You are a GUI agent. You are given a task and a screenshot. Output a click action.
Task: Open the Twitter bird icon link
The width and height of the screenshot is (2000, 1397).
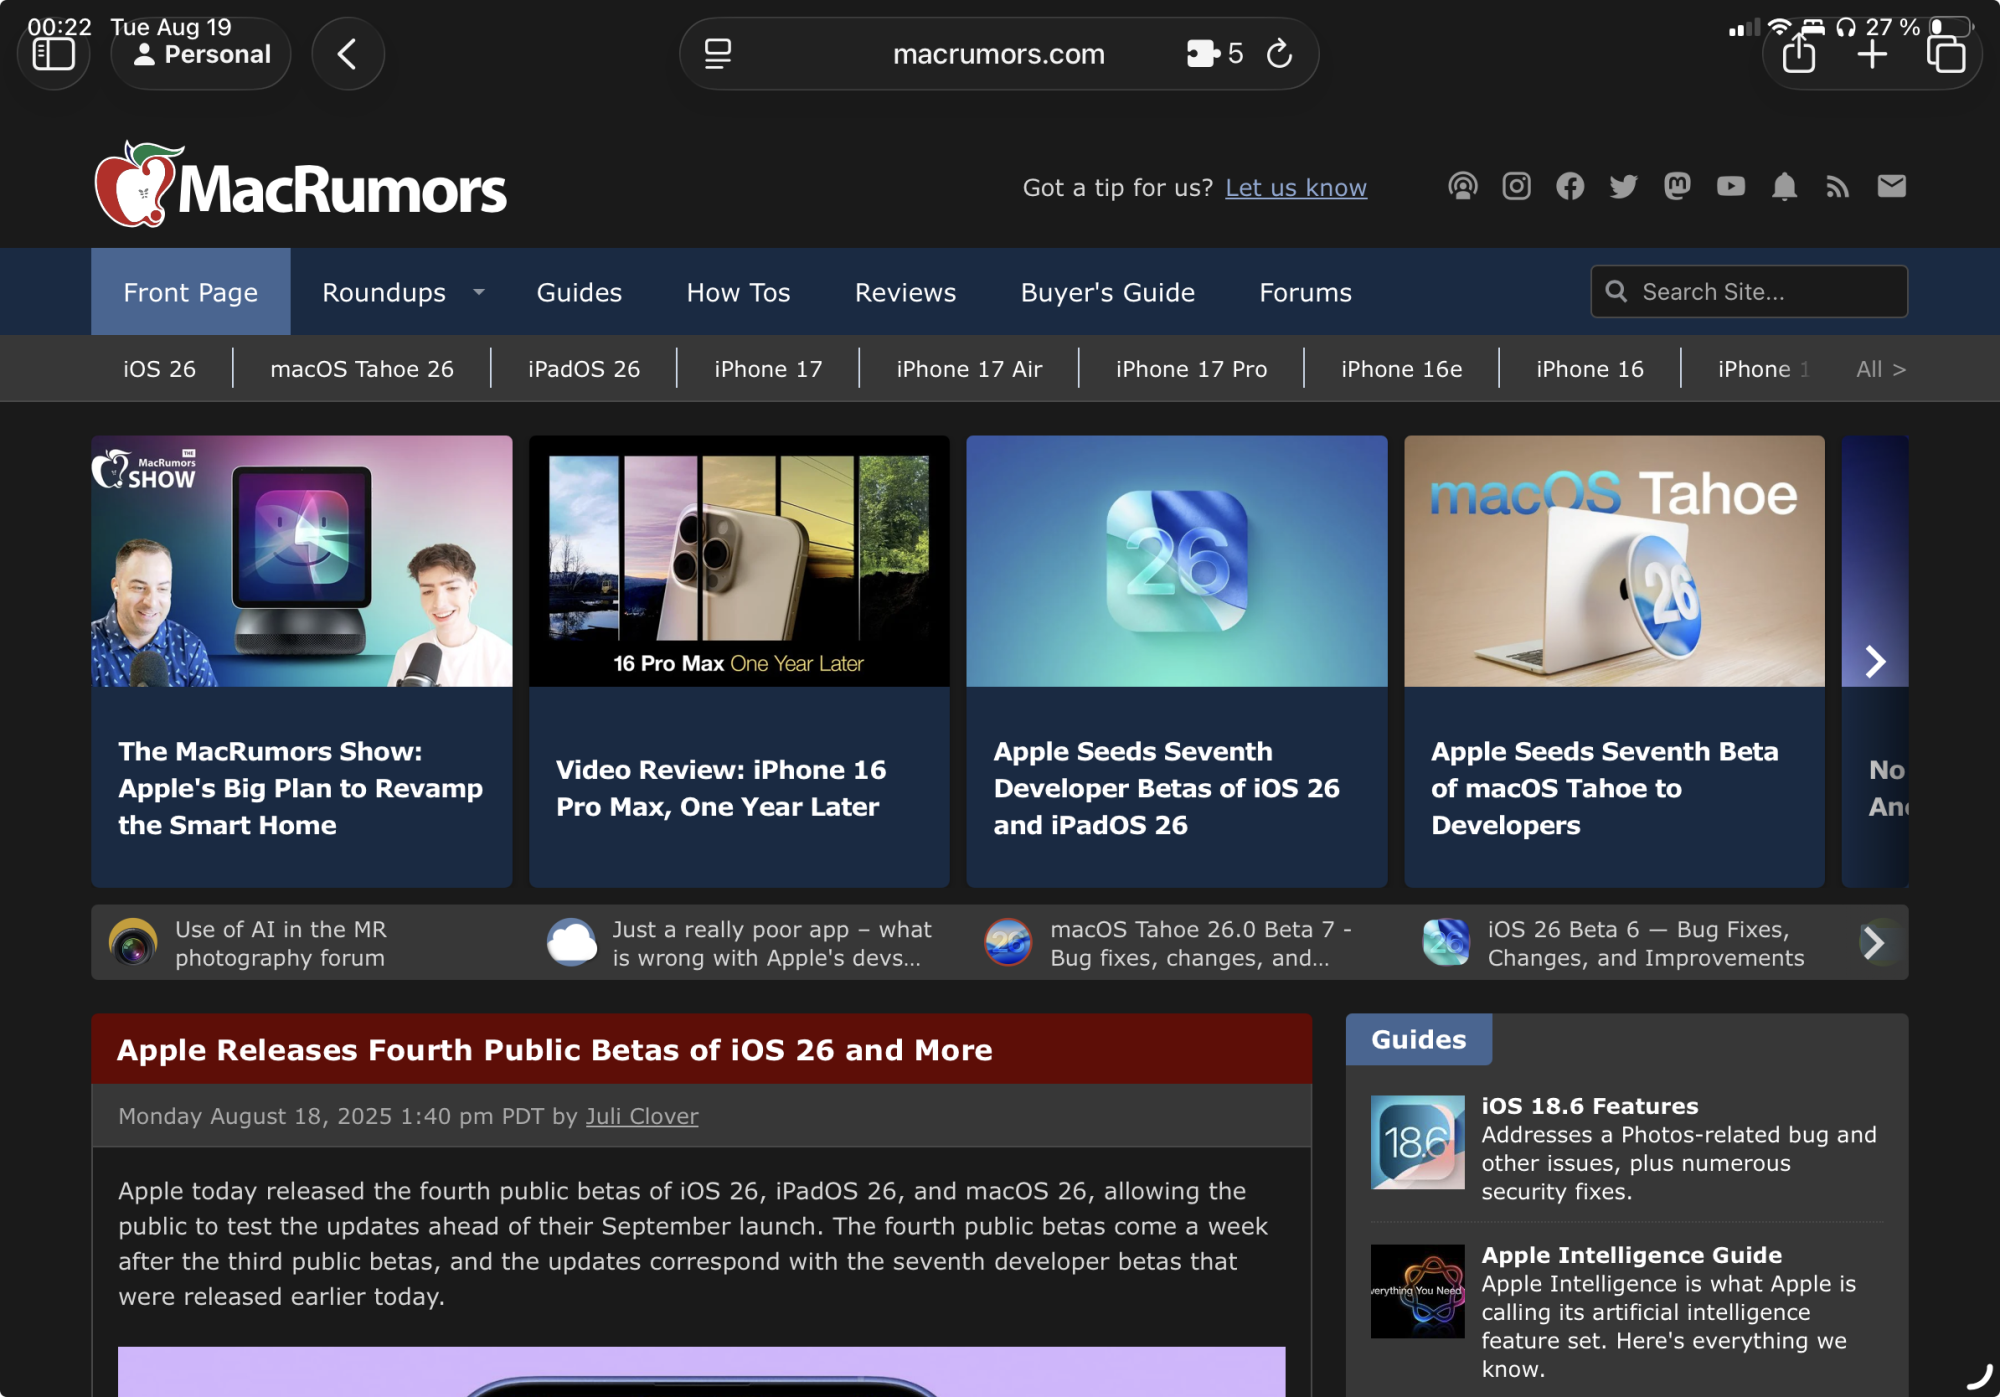pyautogui.click(x=1623, y=187)
